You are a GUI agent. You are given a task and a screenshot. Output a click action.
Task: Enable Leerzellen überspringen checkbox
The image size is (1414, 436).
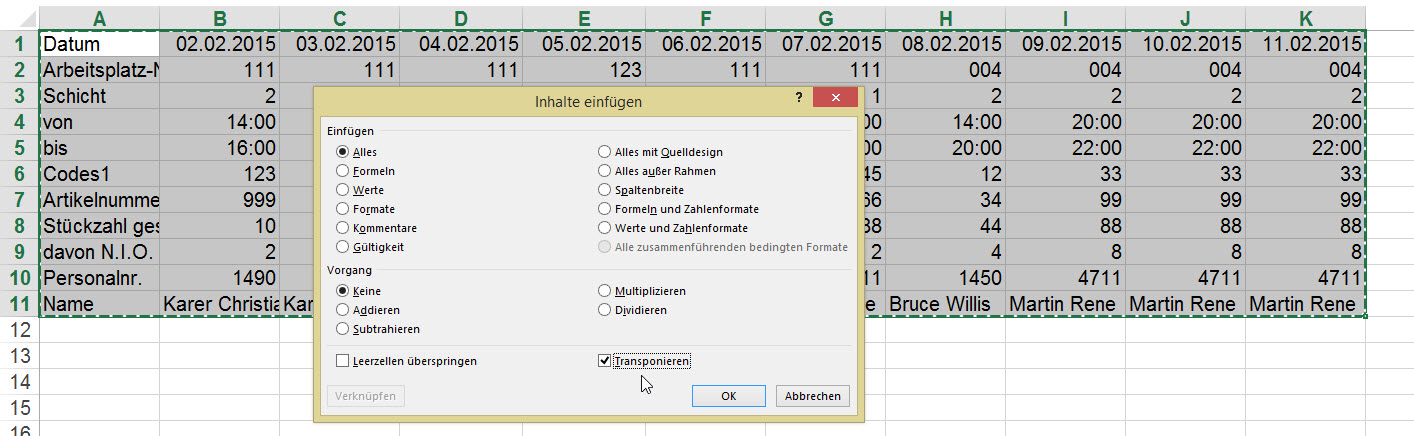(343, 361)
